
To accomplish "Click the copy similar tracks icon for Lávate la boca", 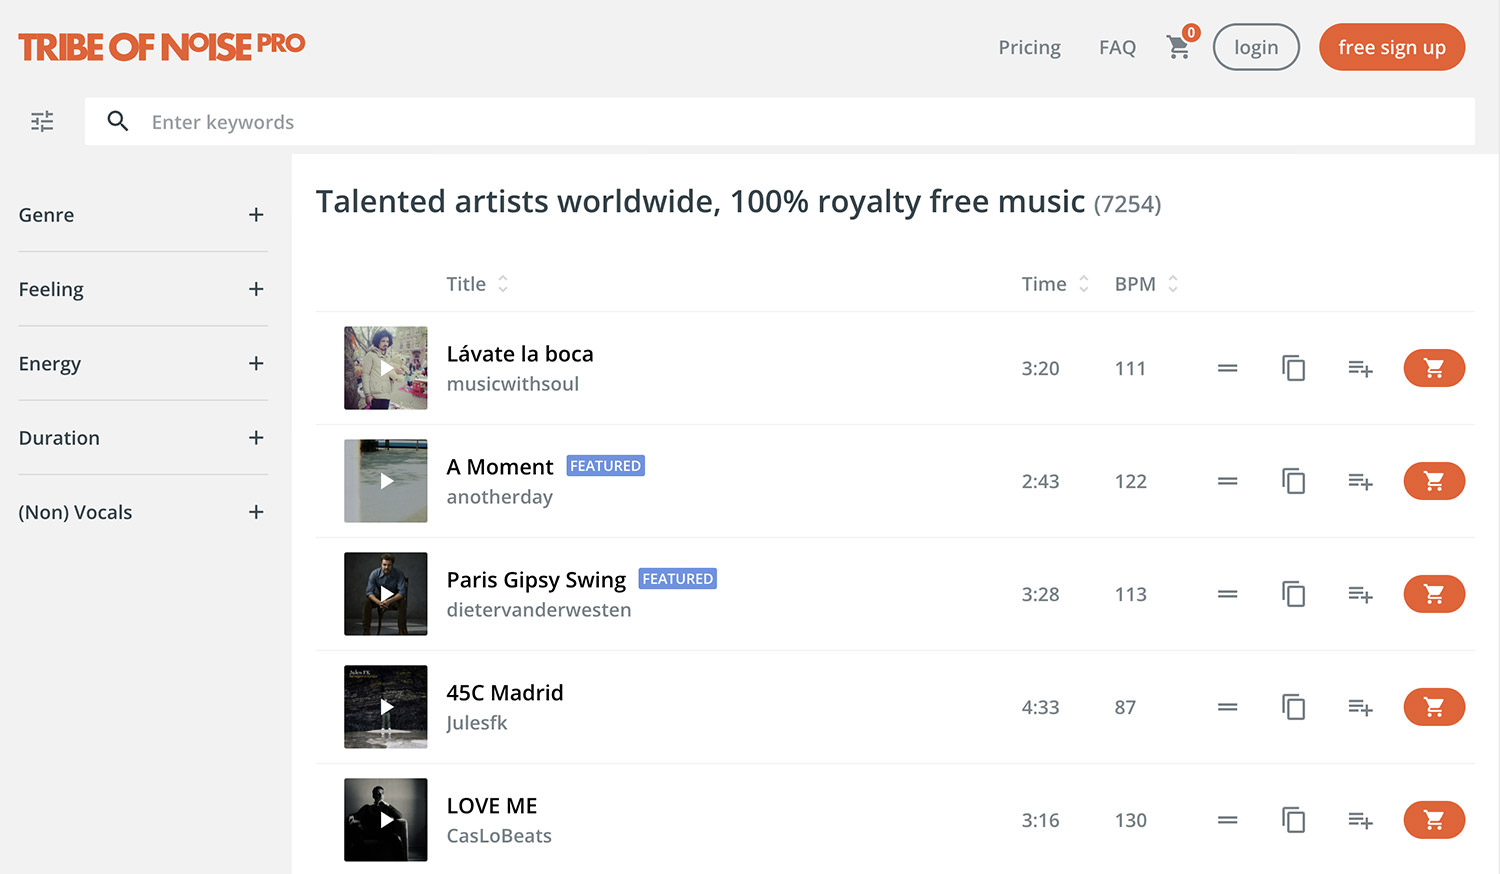I will point(1293,368).
